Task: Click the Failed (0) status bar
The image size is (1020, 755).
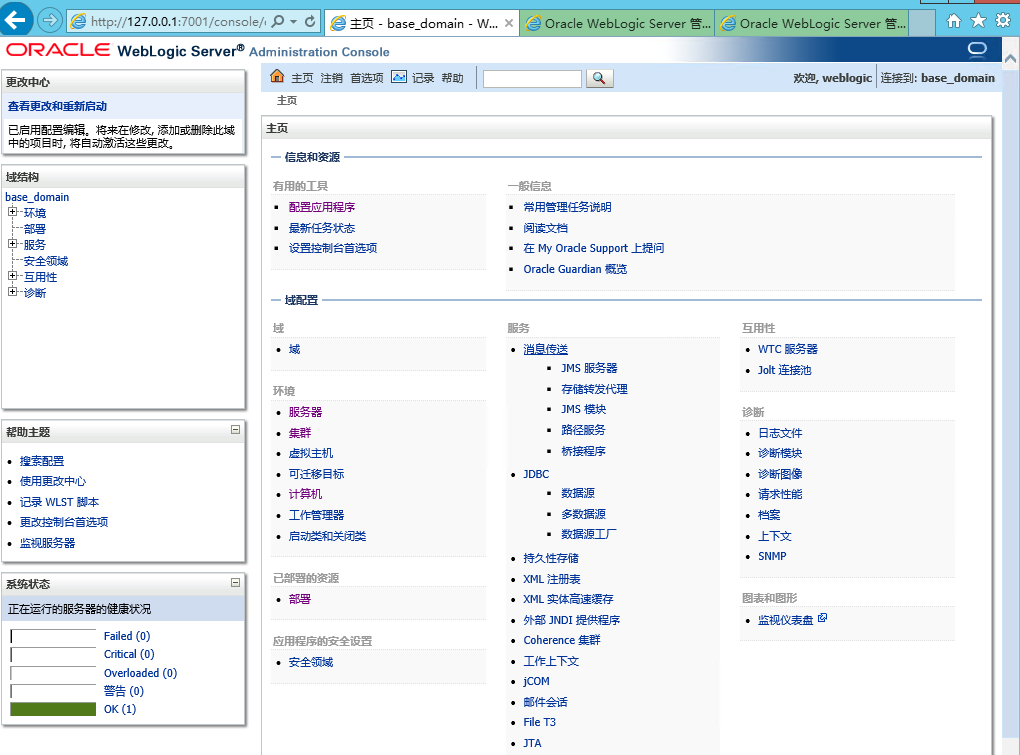Action: tap(53, 636)
